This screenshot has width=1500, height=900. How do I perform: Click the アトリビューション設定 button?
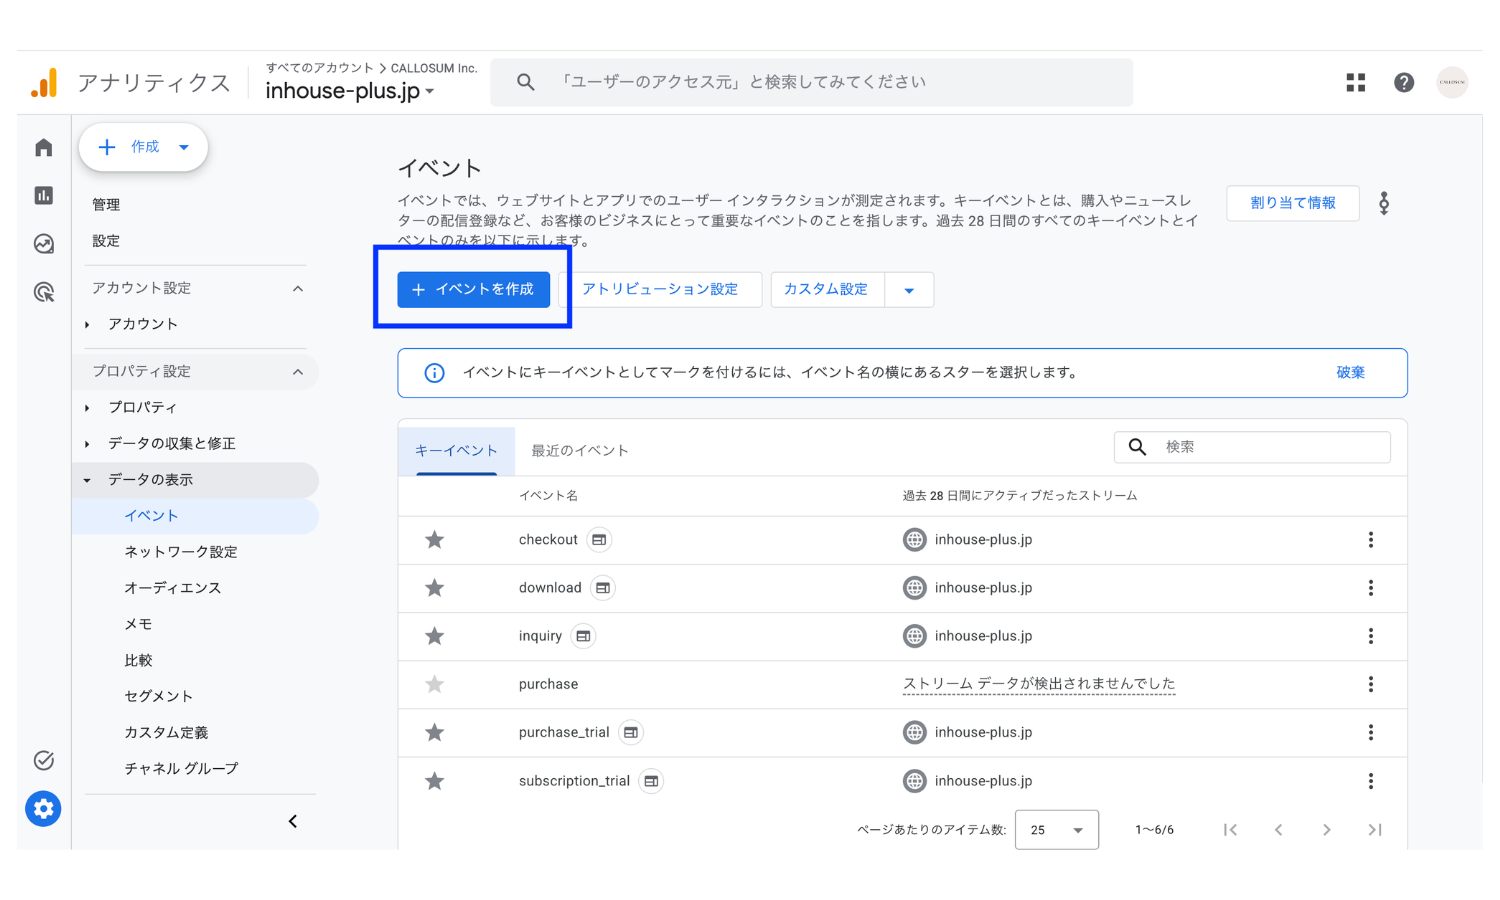pos(660,290)
